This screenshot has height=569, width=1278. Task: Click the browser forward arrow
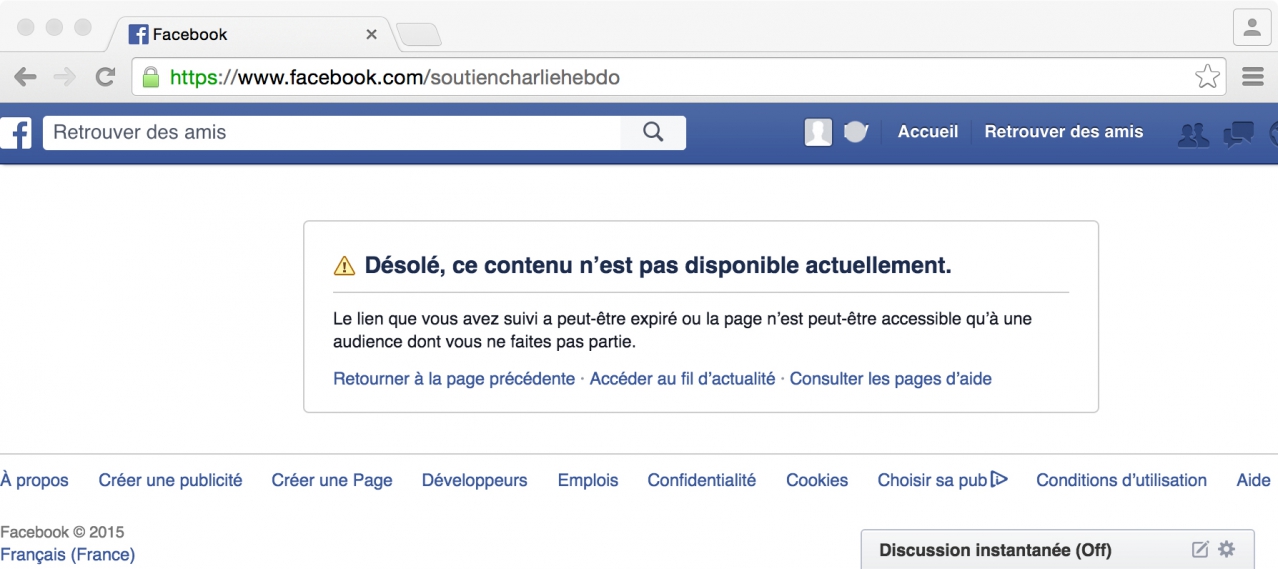pos(64,77)
